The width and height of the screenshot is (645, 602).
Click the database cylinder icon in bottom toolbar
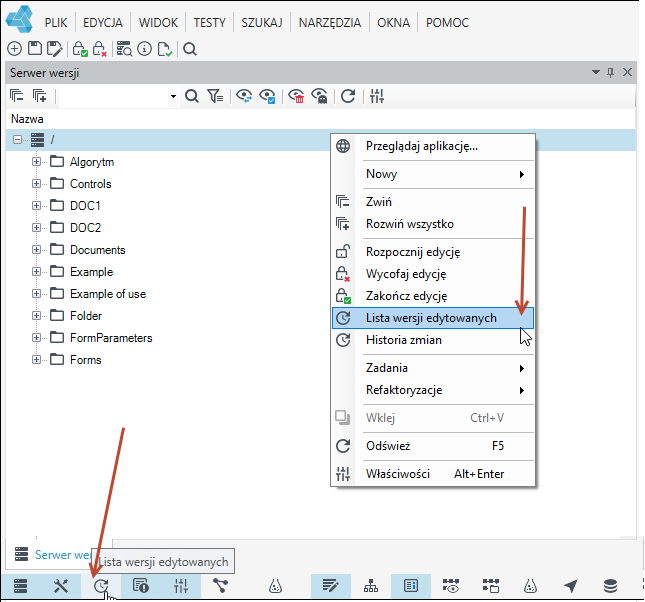610,586
